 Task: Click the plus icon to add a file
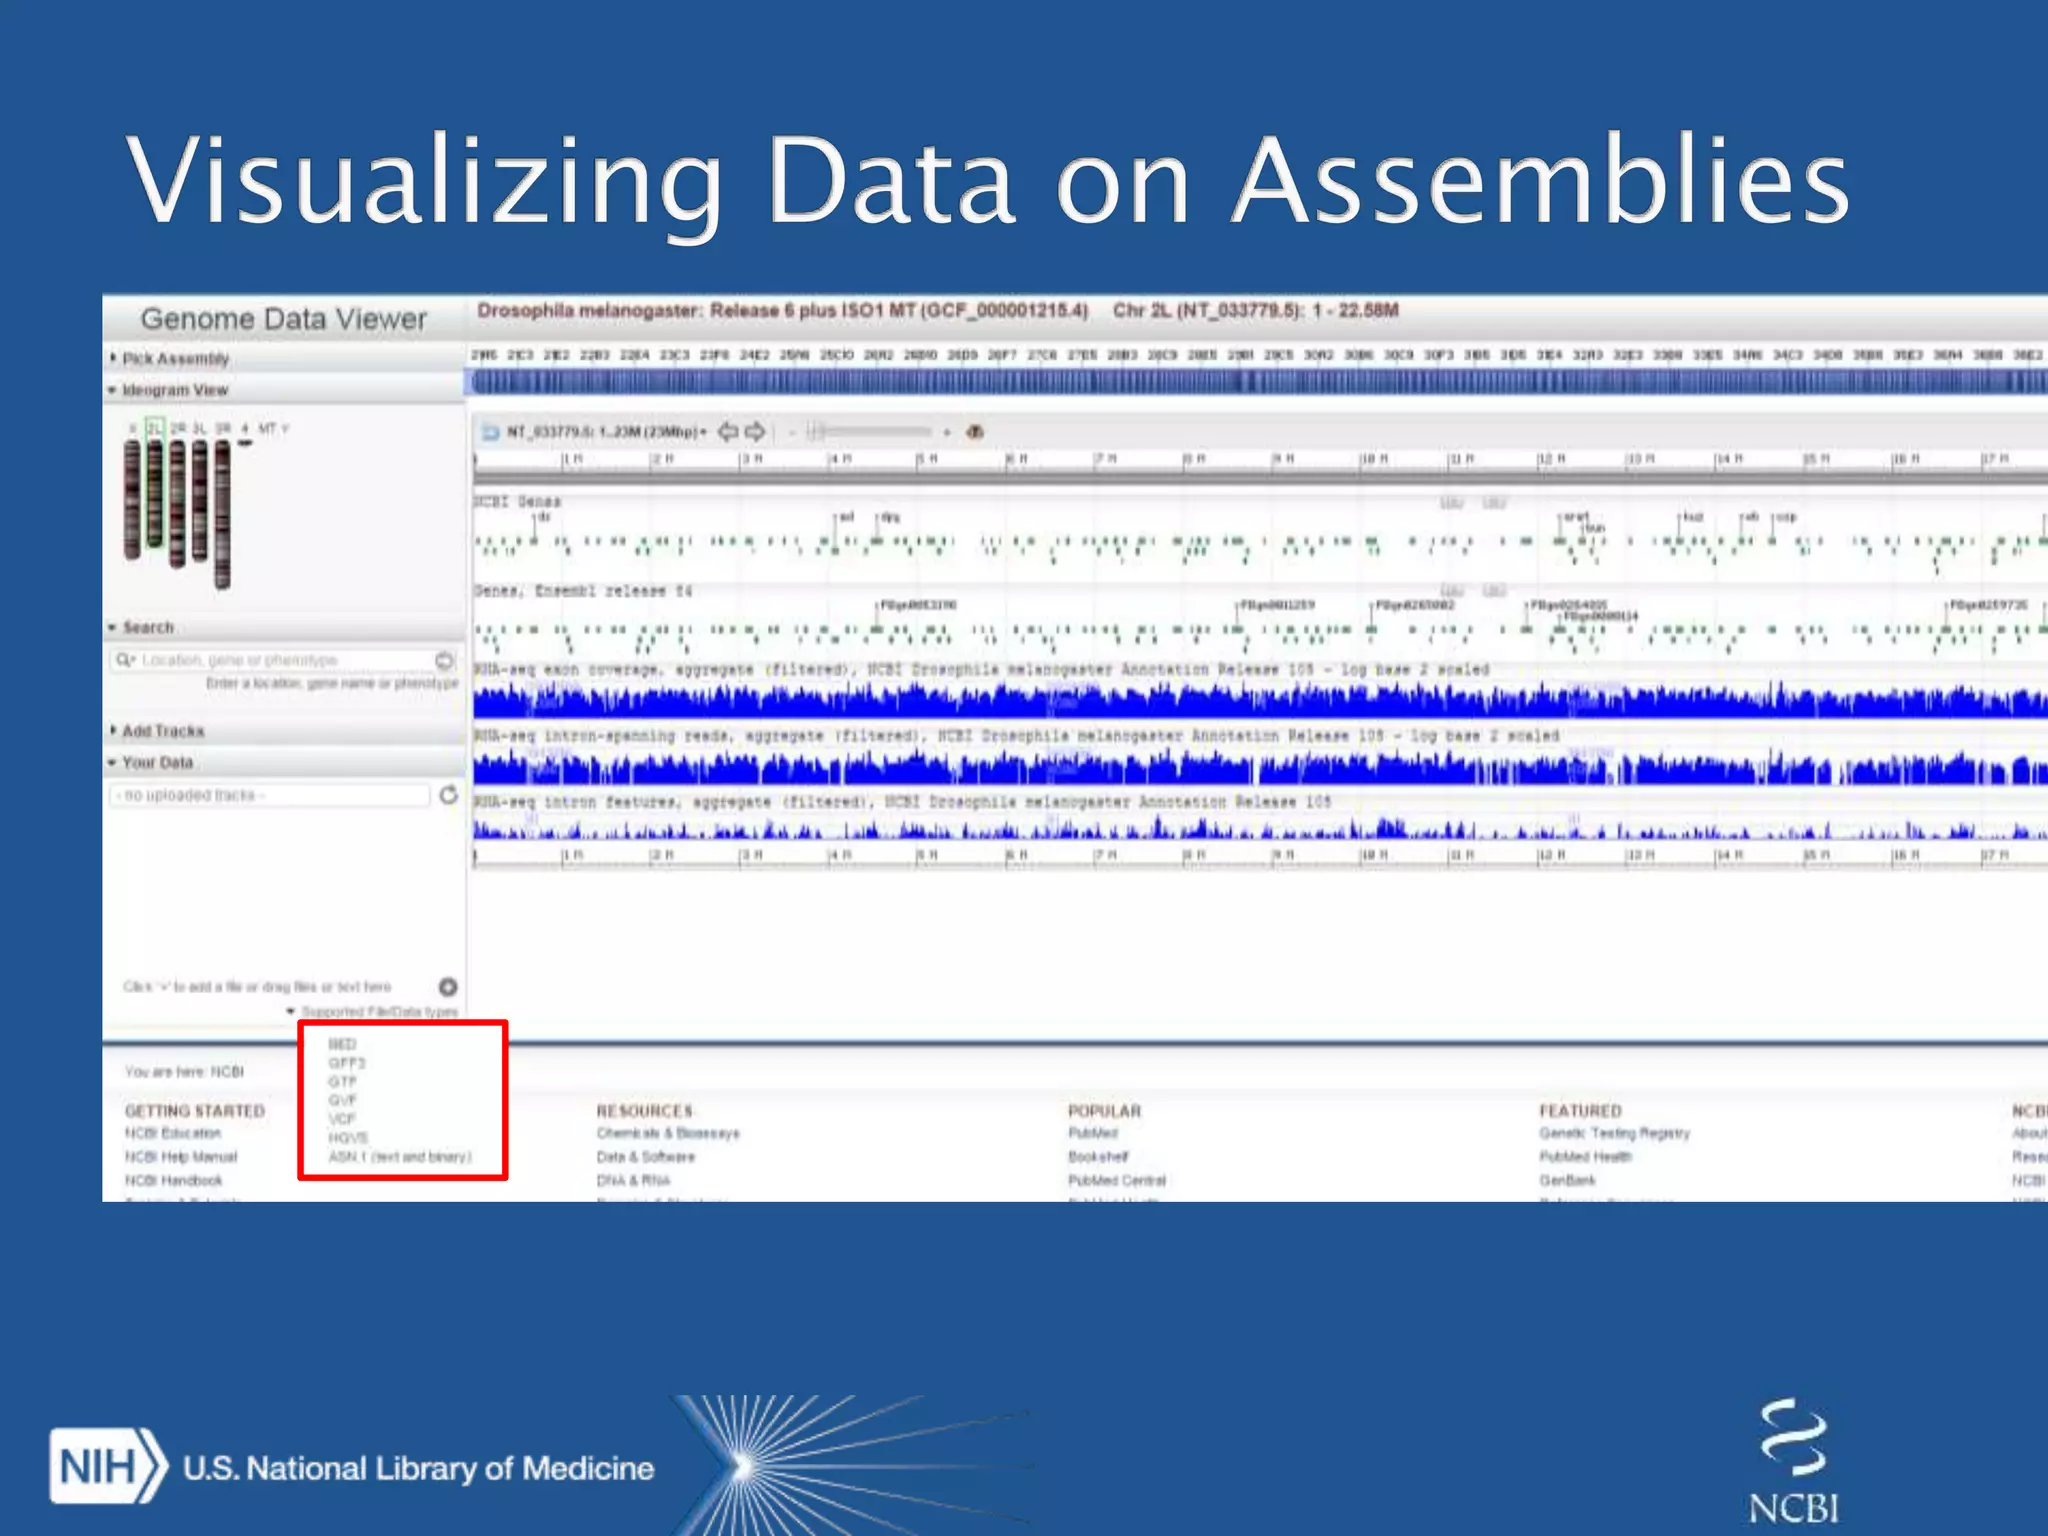pos(448,987)
